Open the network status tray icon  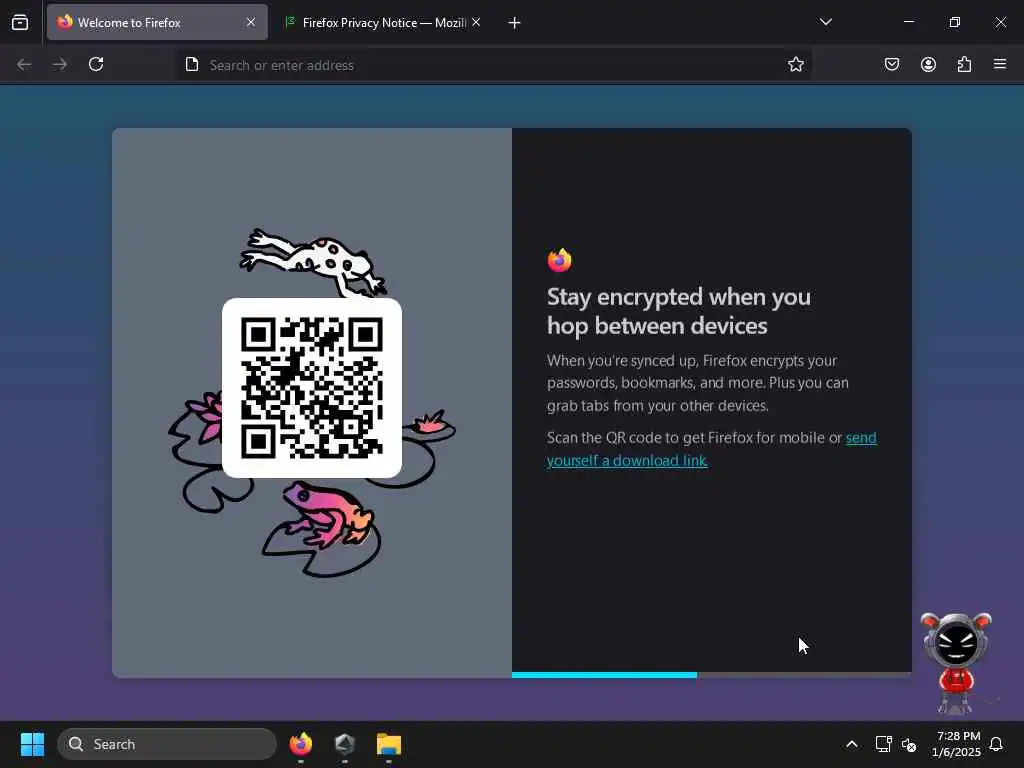click(x=883, y=744)
